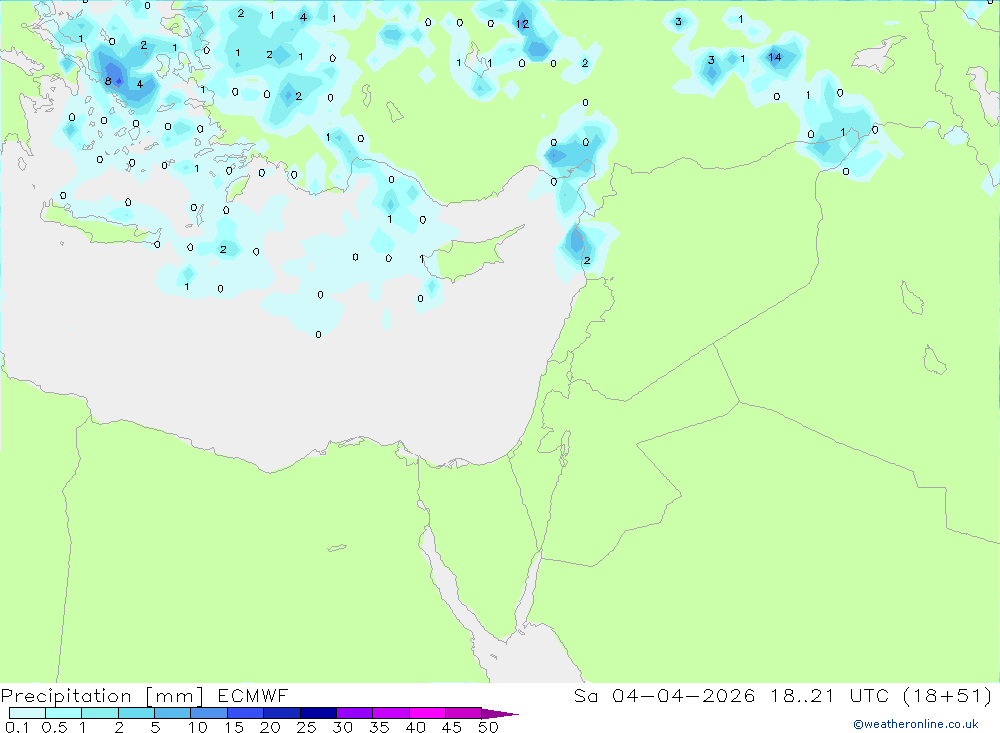
Task: Click the legend label '50'
Action: 488,727
